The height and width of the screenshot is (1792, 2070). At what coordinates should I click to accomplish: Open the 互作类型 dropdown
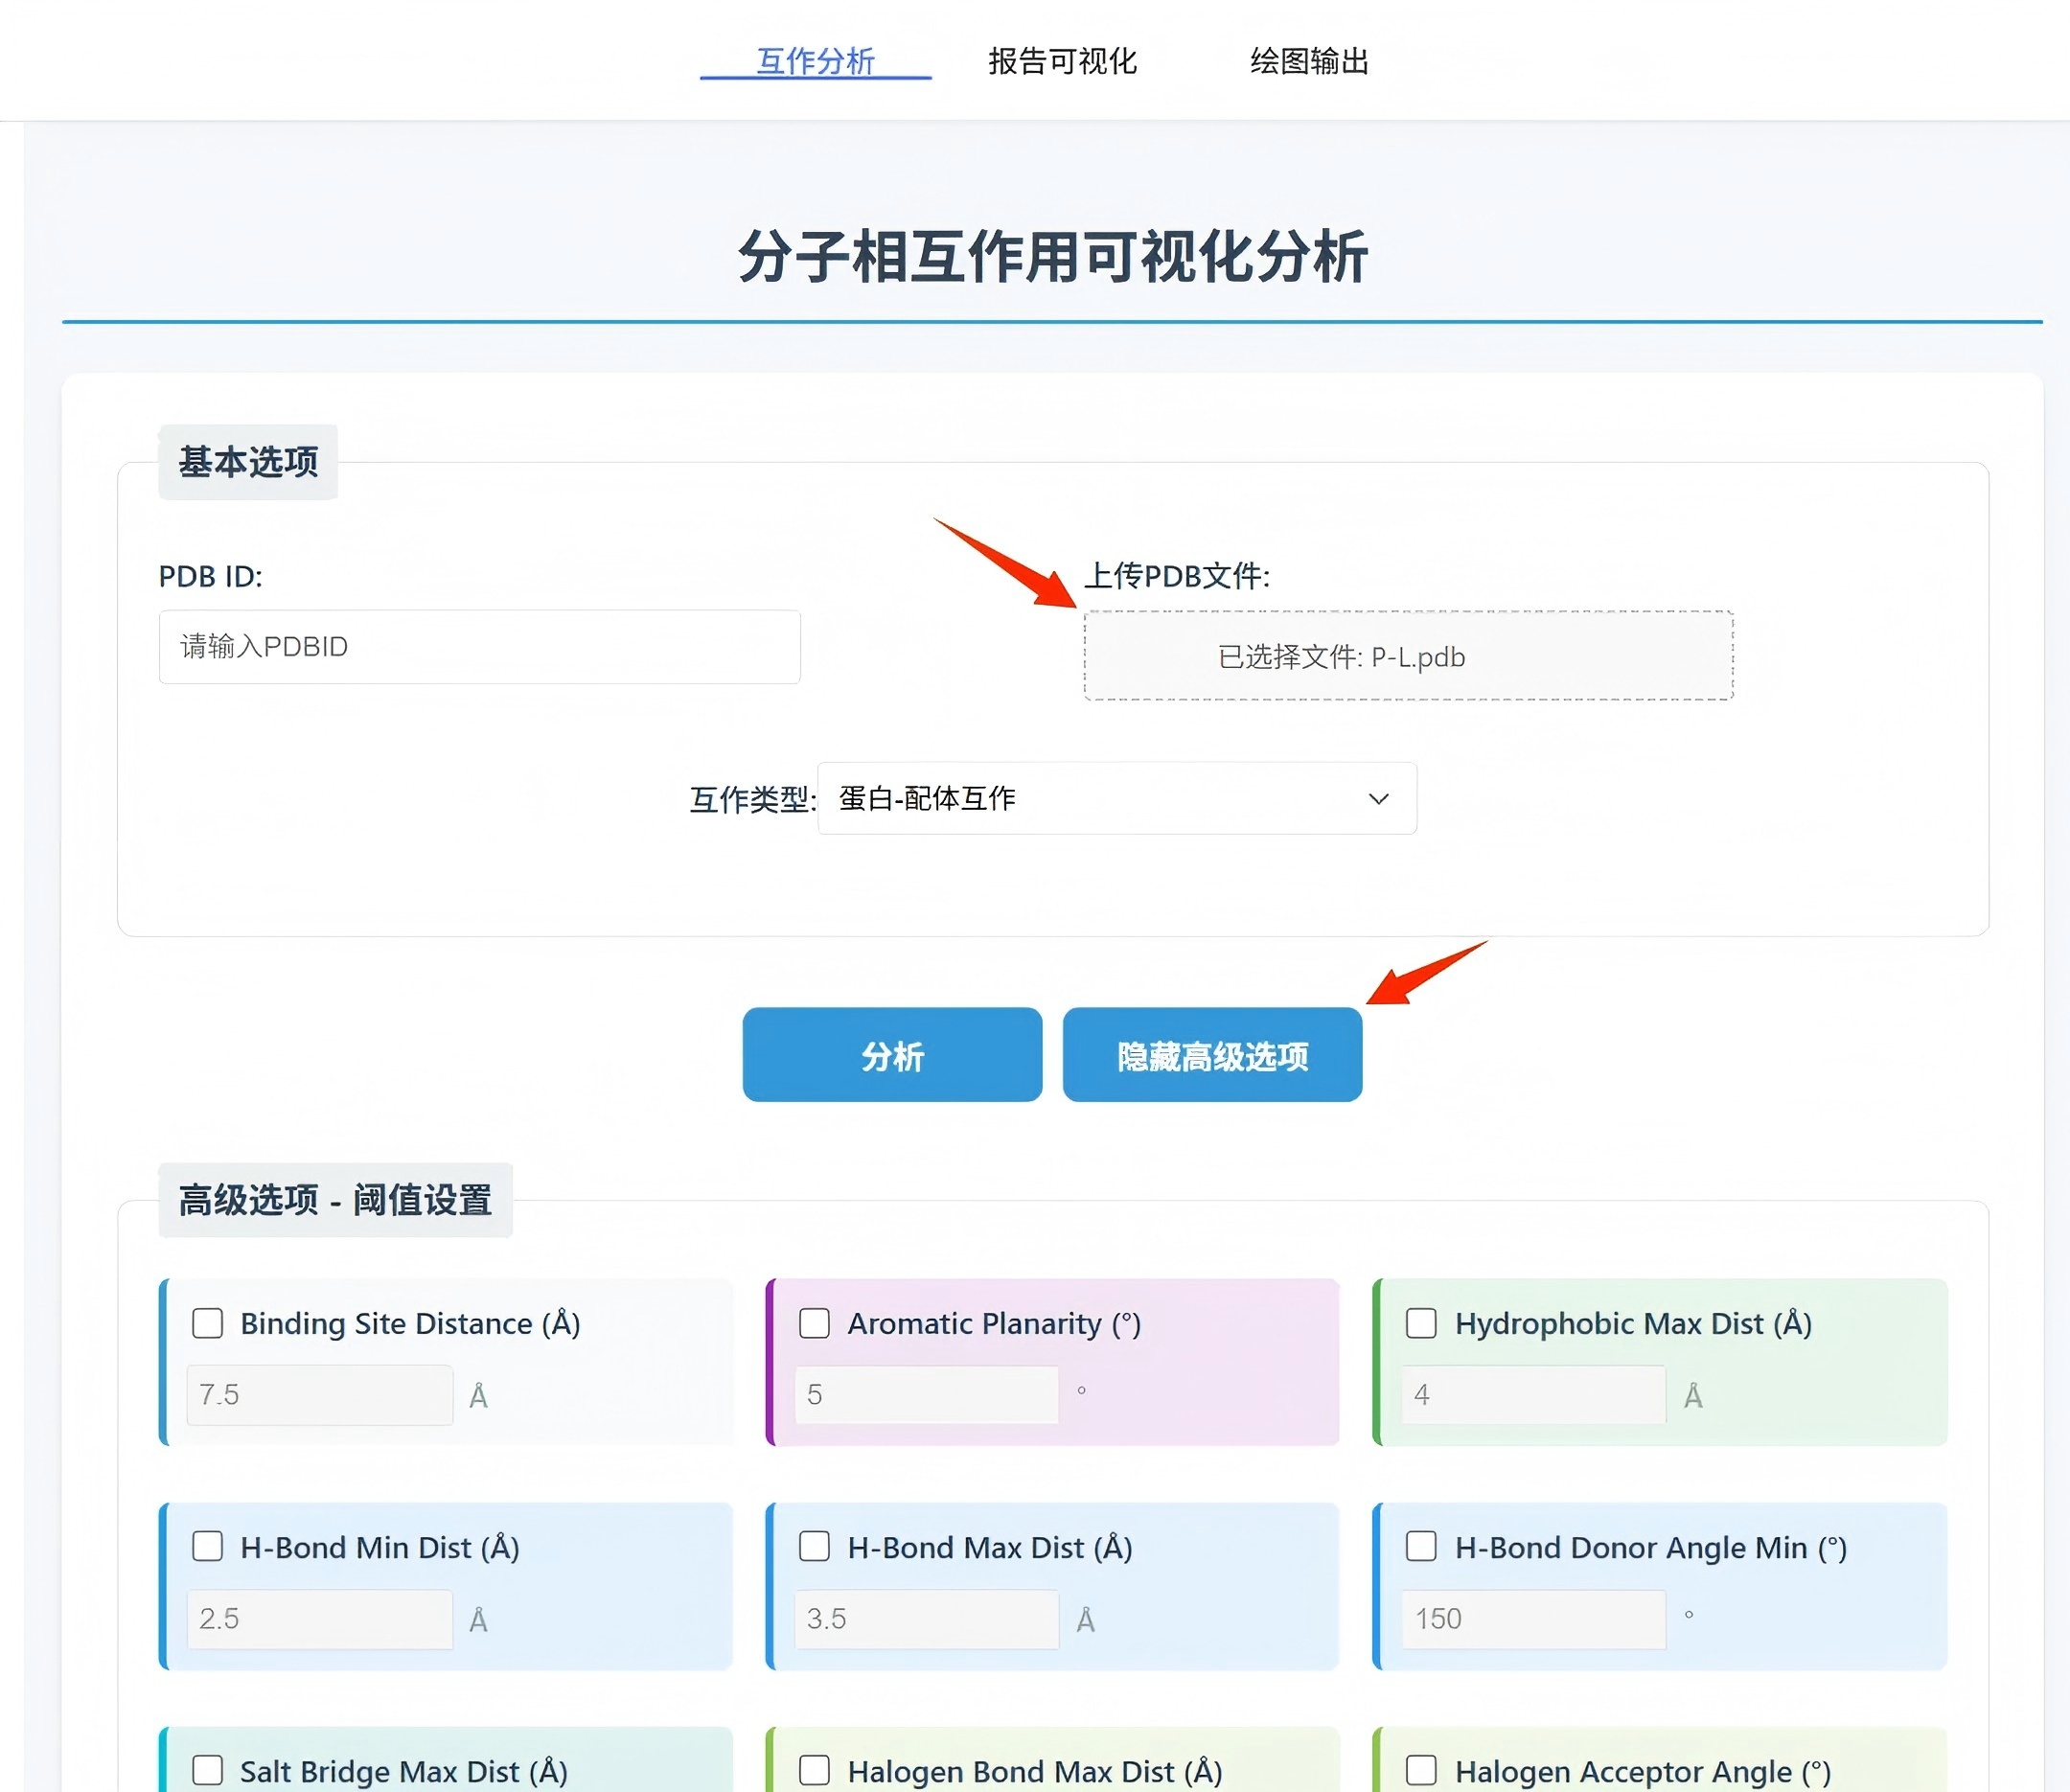1116,798
